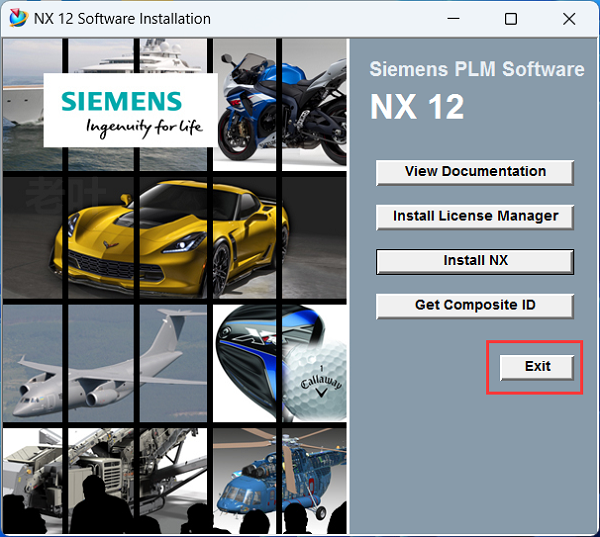Click the gray cargo airplane image
The height and width of the screenshot is (537, 600).
pyautogui.click(x=105, y=362)
